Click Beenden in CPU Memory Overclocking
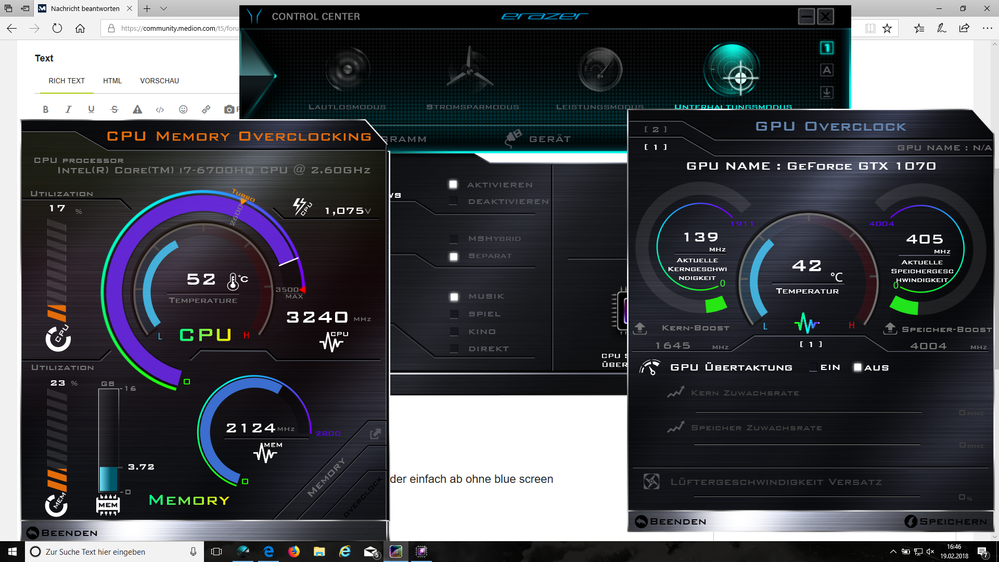This screenshot has height=562, width=999. [62, 533]
